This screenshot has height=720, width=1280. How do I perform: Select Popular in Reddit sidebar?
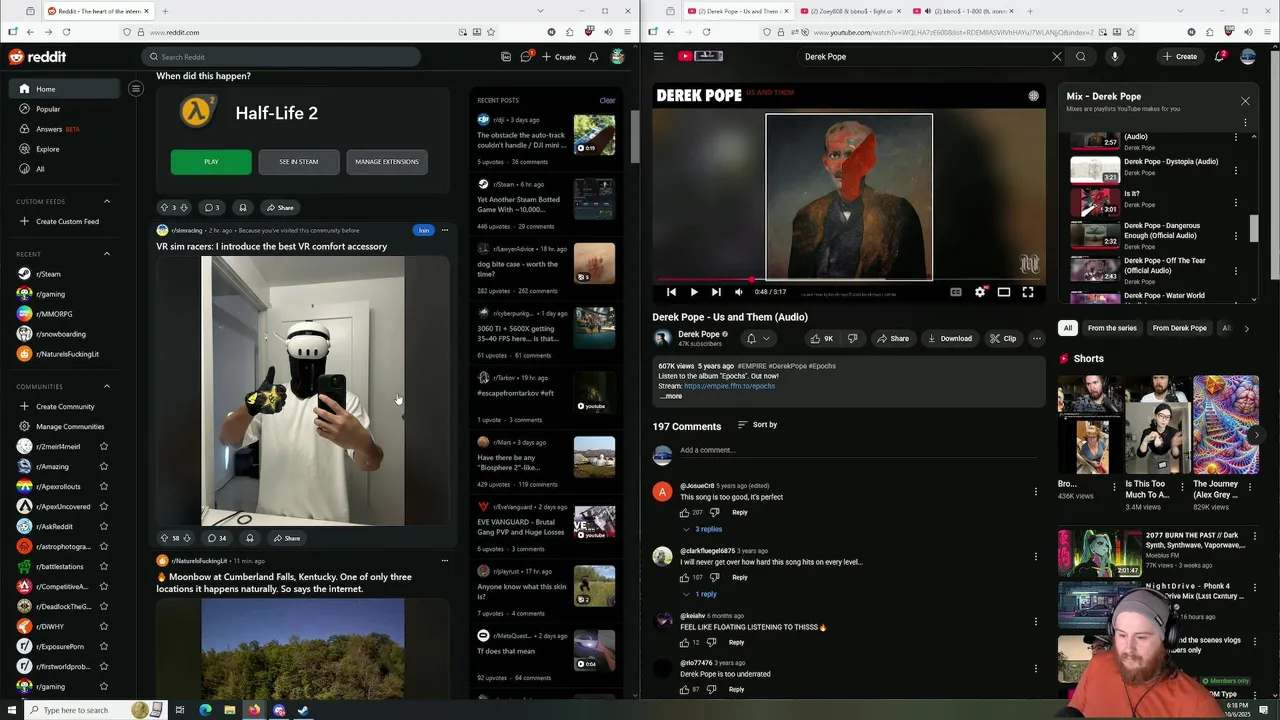pyautogui.click(x=66, y=109)
